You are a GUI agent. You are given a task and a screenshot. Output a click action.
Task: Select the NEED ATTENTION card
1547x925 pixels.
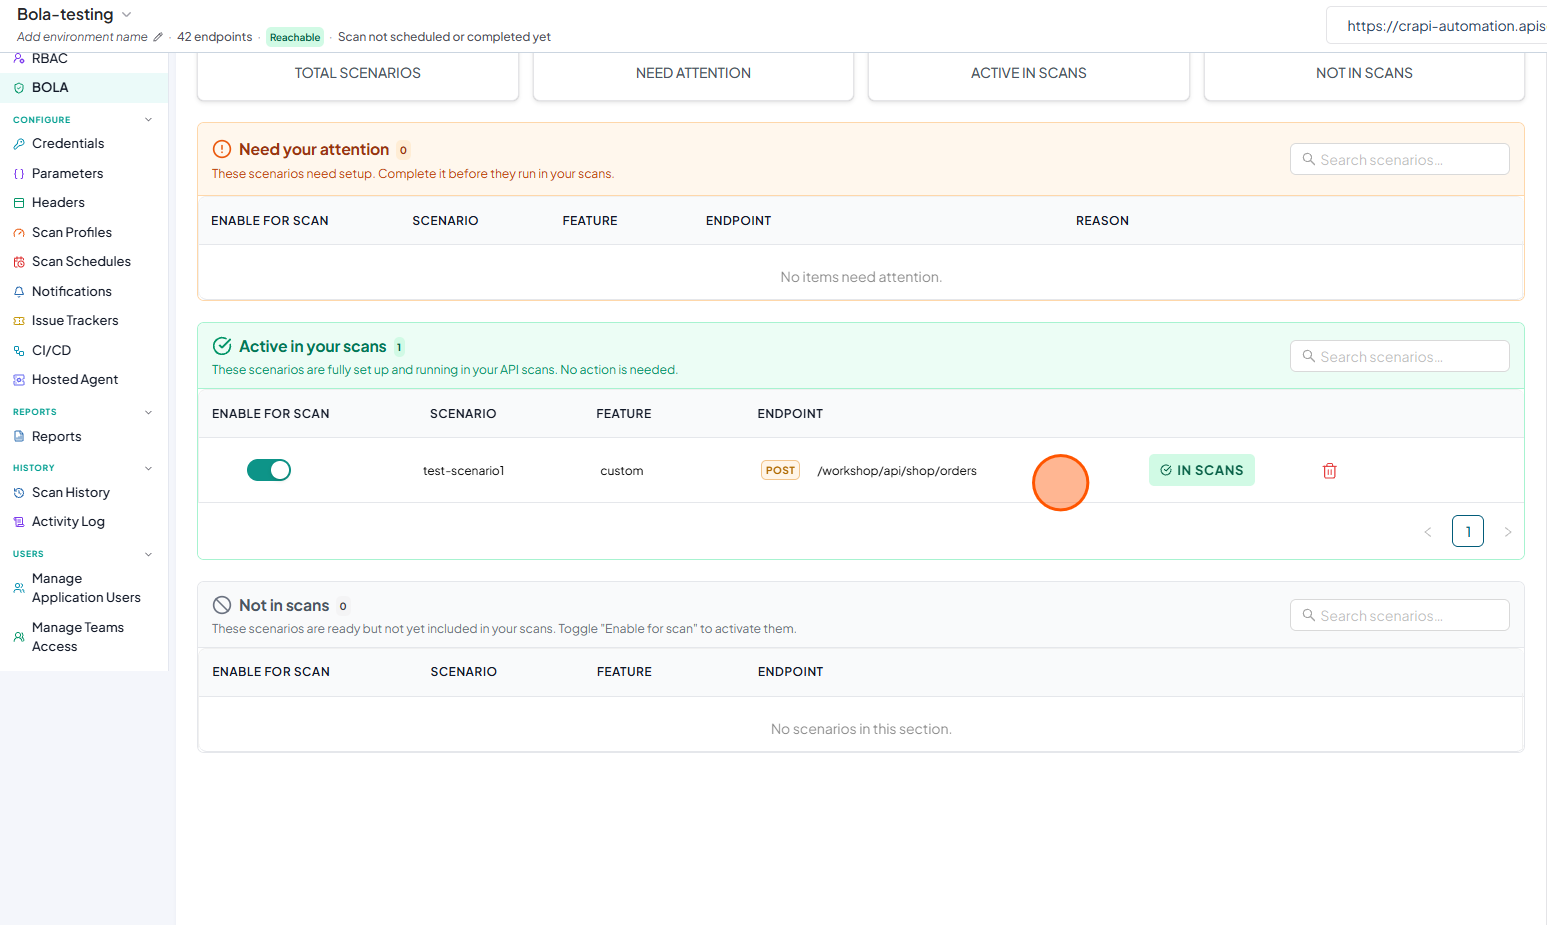pyautogui.click(x=693, y=76)
